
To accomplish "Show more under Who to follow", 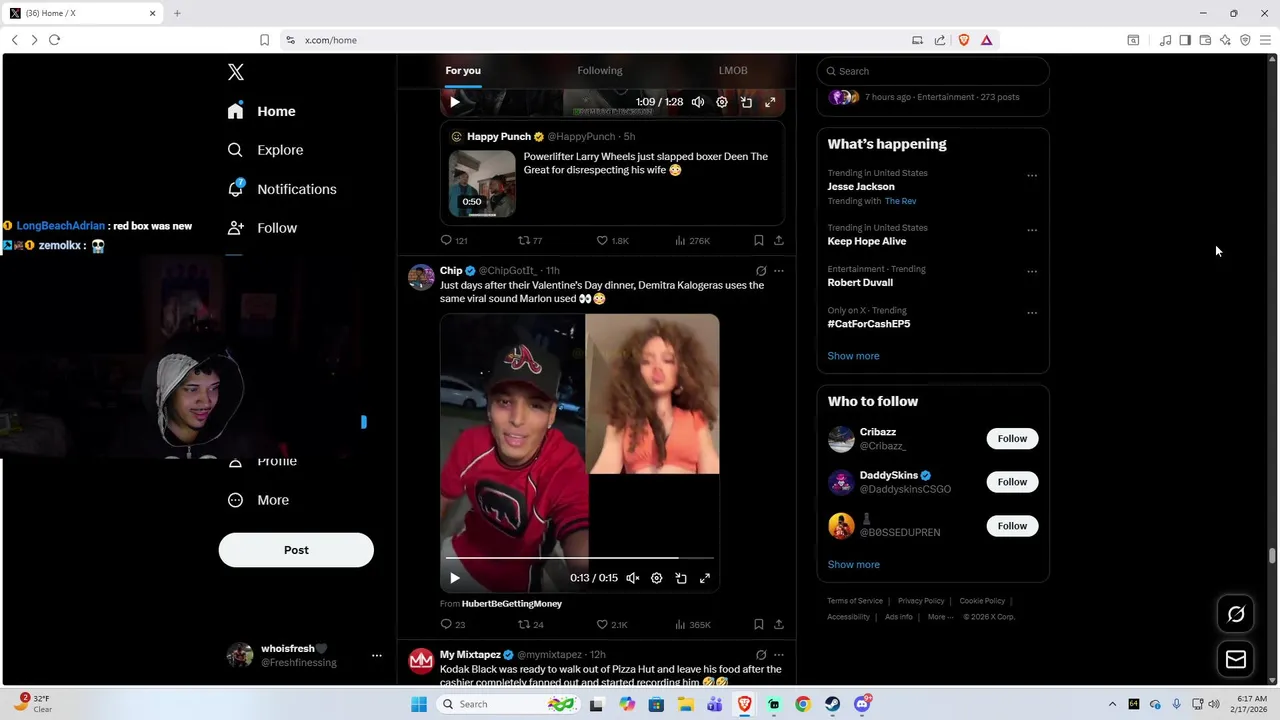I will coord(853,565).
